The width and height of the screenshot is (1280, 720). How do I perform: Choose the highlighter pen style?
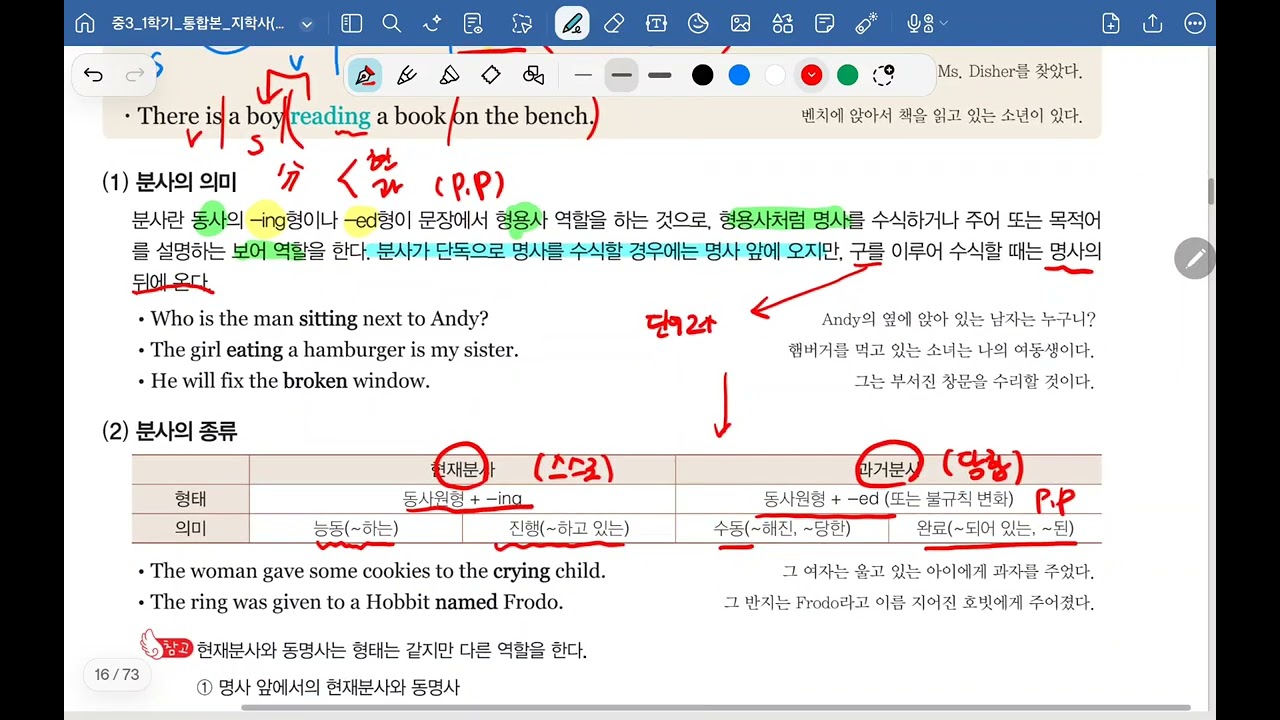click(x=449, y=75)
